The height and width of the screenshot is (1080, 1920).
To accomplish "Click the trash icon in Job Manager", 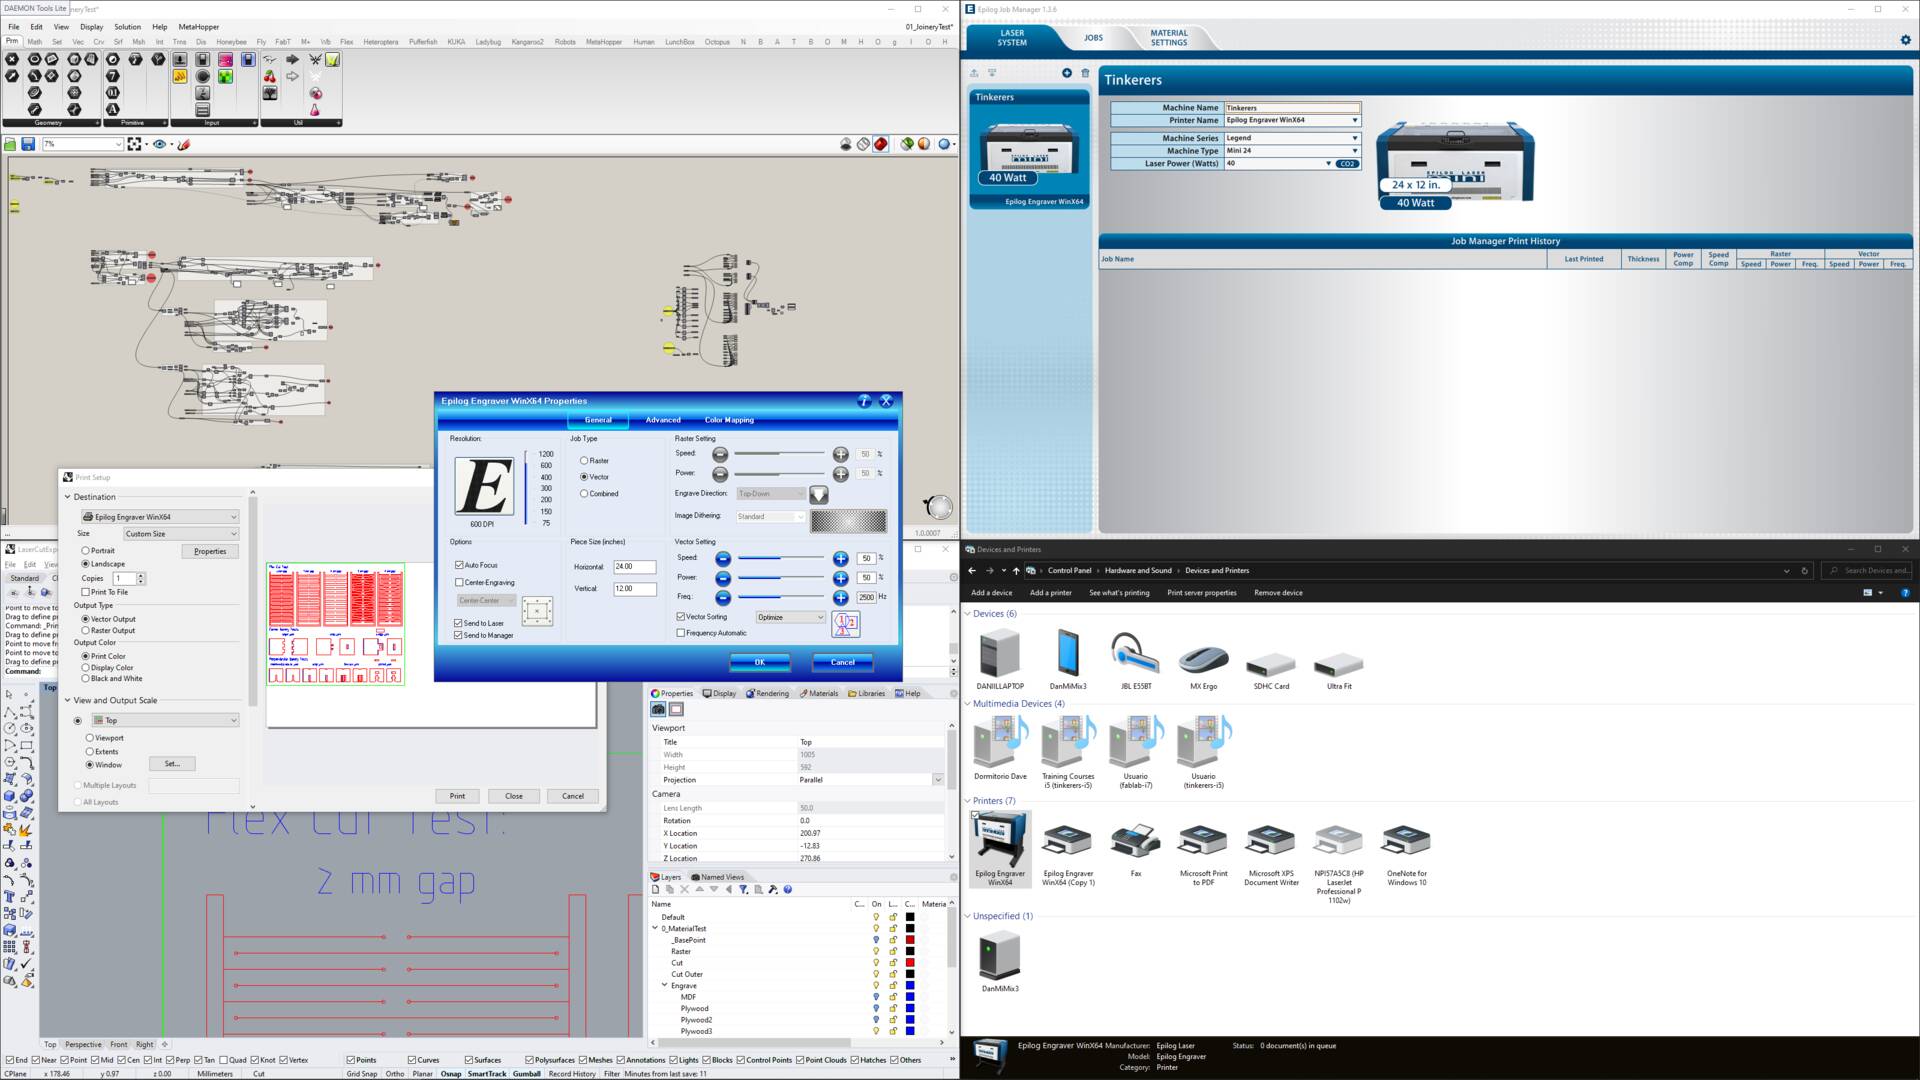I will (1085, 73).
